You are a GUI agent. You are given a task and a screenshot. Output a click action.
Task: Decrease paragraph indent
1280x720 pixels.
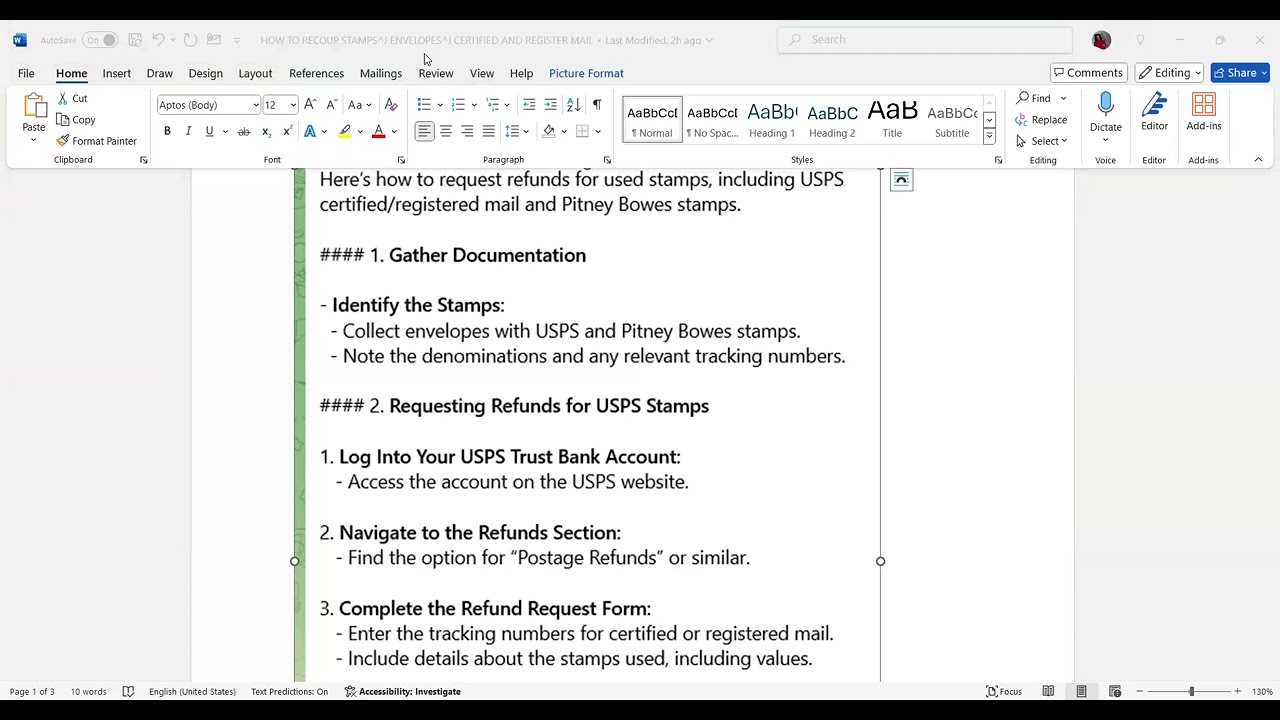529,104
